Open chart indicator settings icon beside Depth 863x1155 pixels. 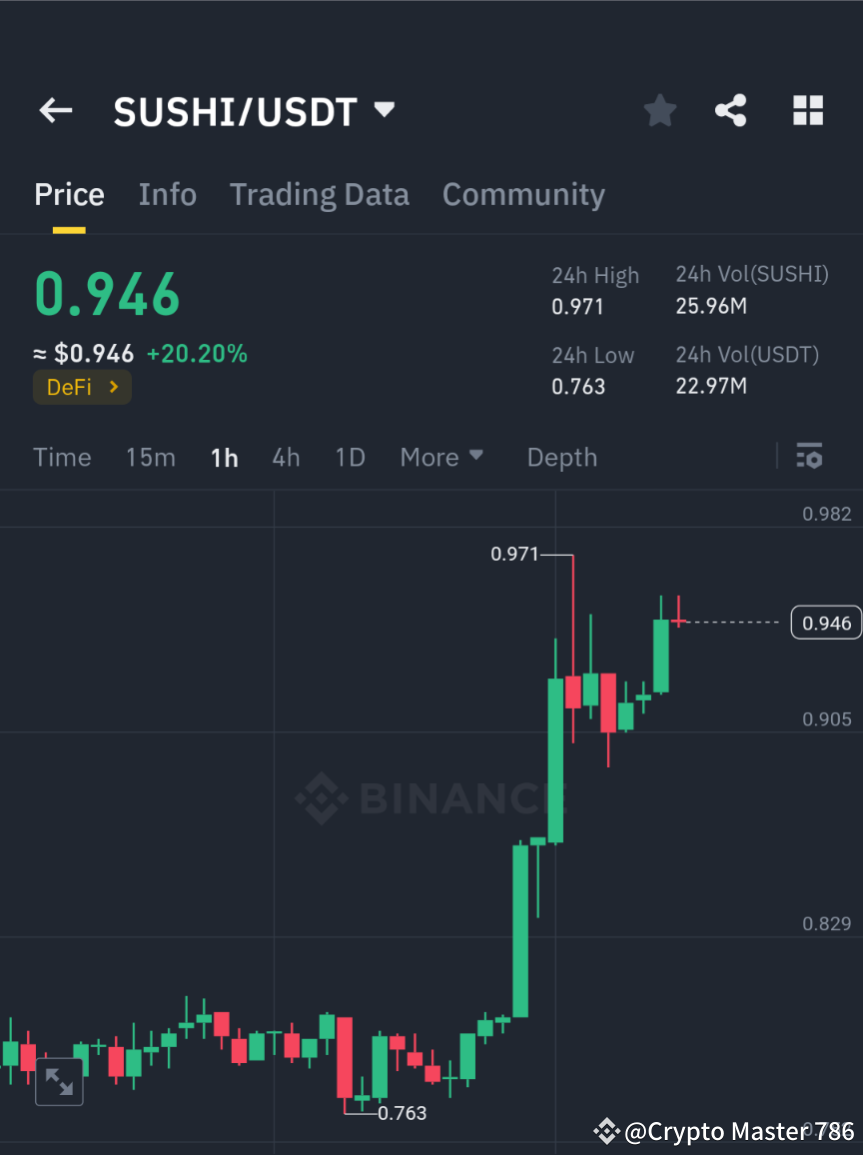coord(810,457)
